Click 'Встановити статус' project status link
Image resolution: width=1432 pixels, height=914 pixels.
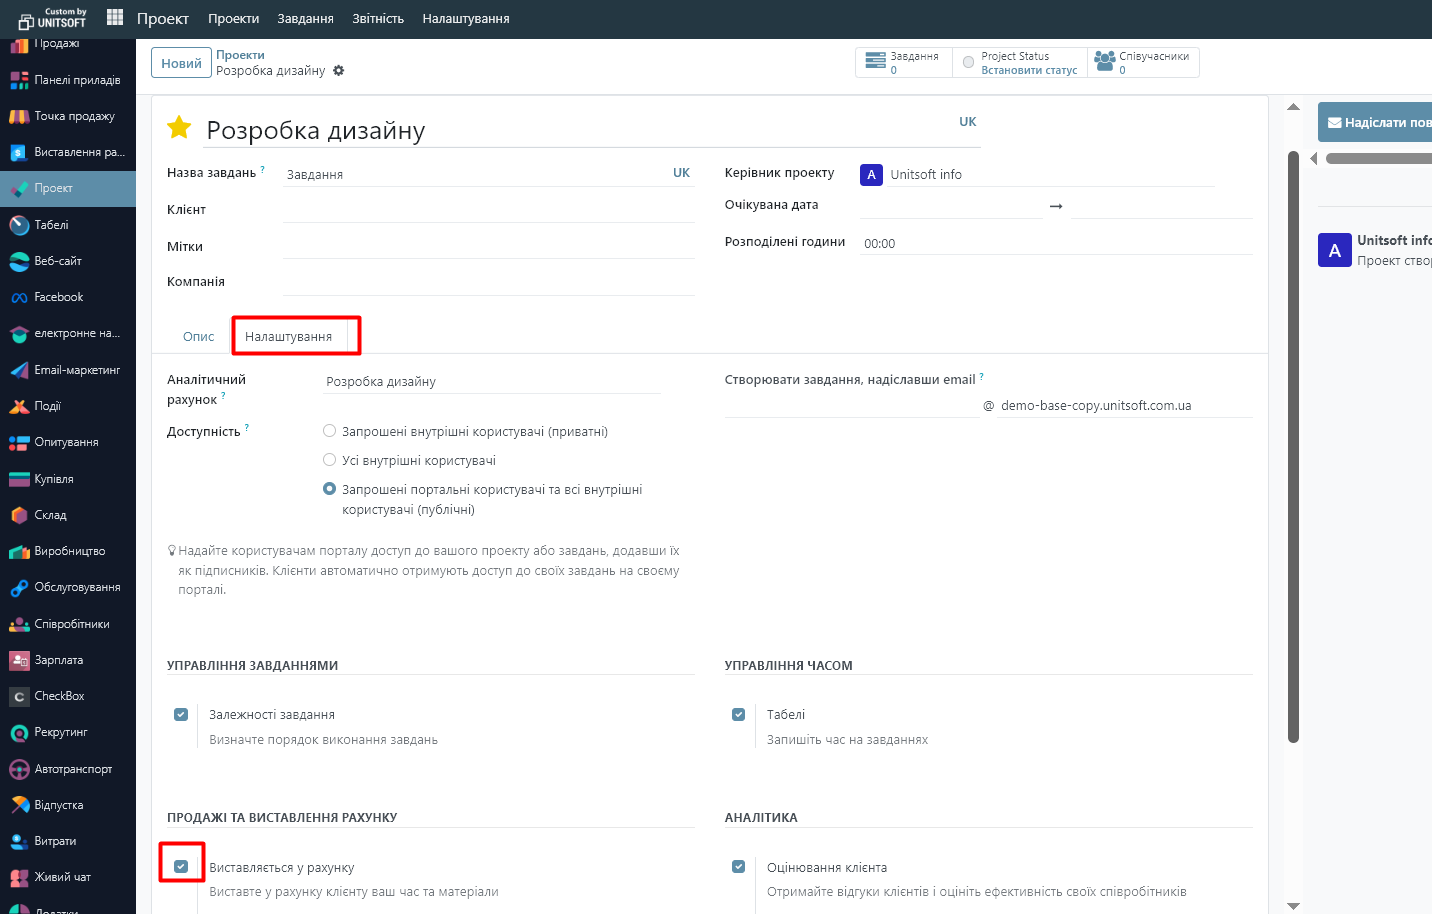point(1029,70)
